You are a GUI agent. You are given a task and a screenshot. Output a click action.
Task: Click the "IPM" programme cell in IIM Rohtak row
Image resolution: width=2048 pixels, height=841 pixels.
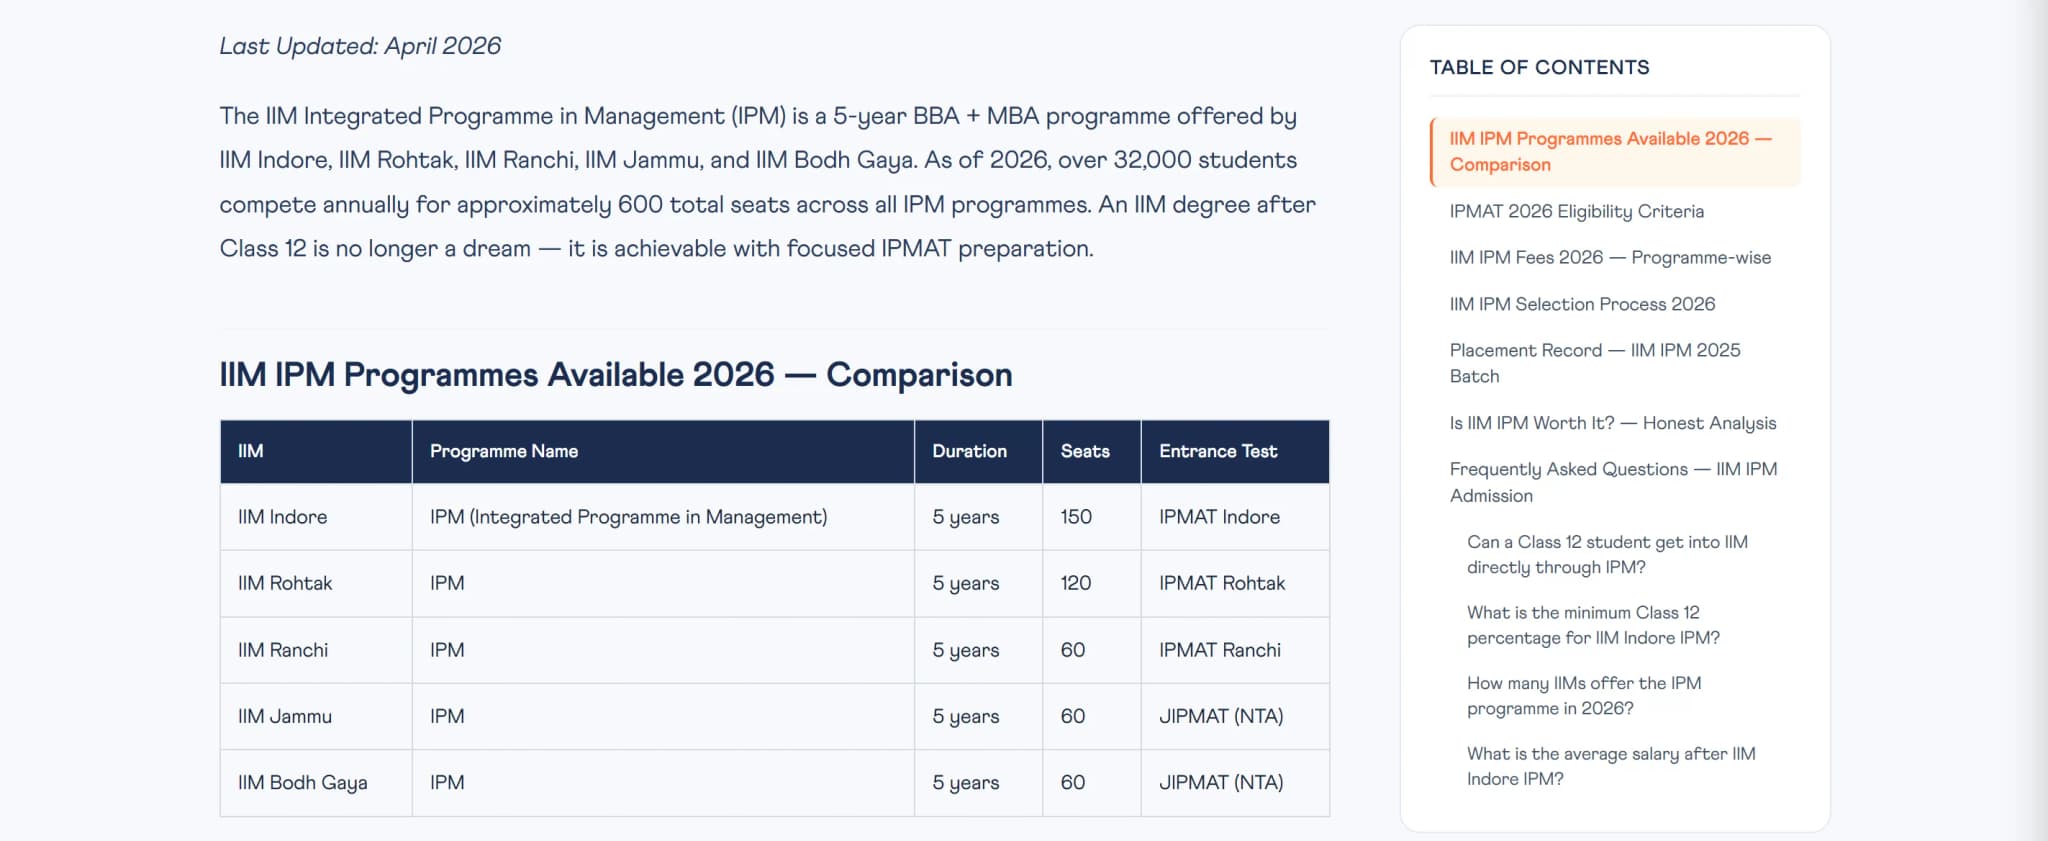(663, 584)
